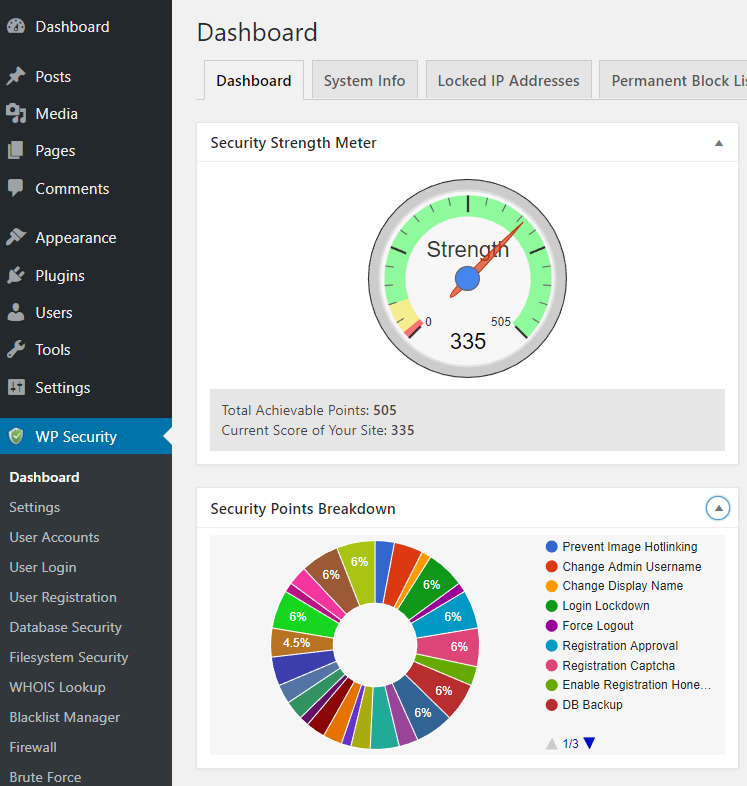Click the gauge's blue center hub
This screenshot has width=747, height=786.
467,279
